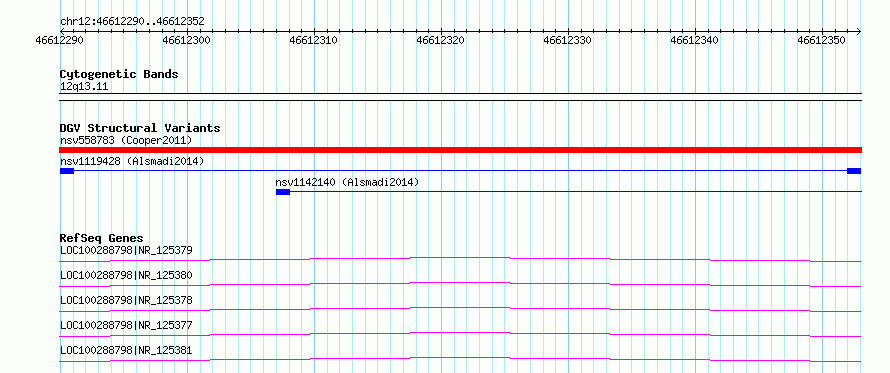Open the LOC100288798|NR_125379 gene label
Screen dimensions: 890x373
(126, 250)
